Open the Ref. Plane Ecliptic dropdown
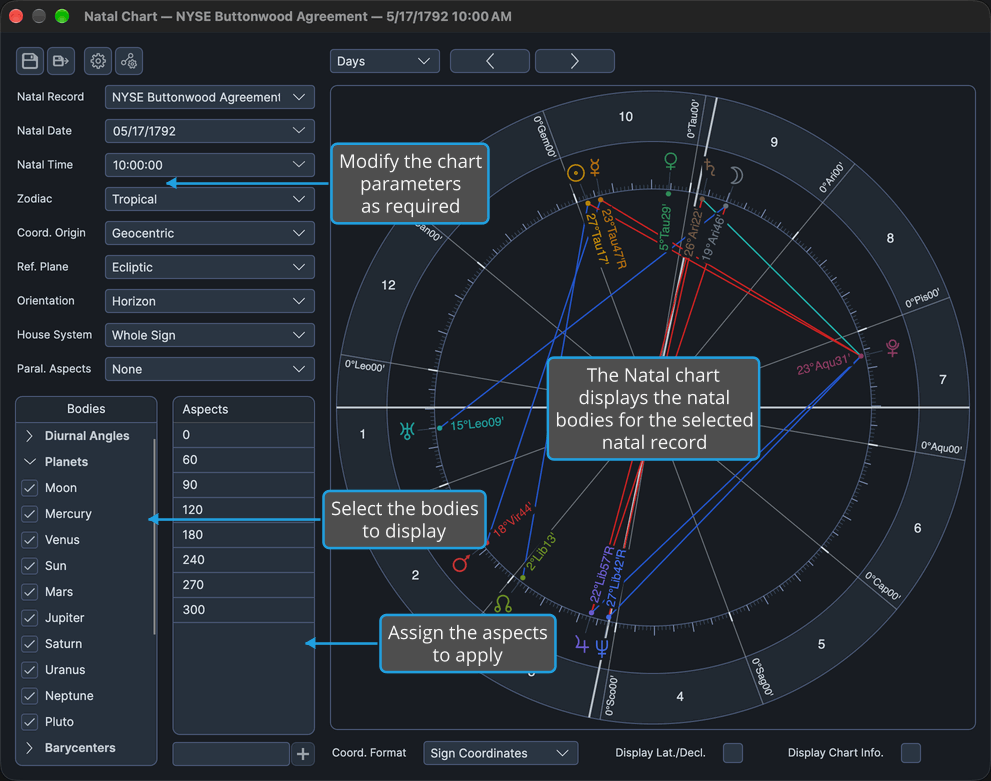Viewport: 991px width, 781px height. pyautogui.click(x=210, y=267)
